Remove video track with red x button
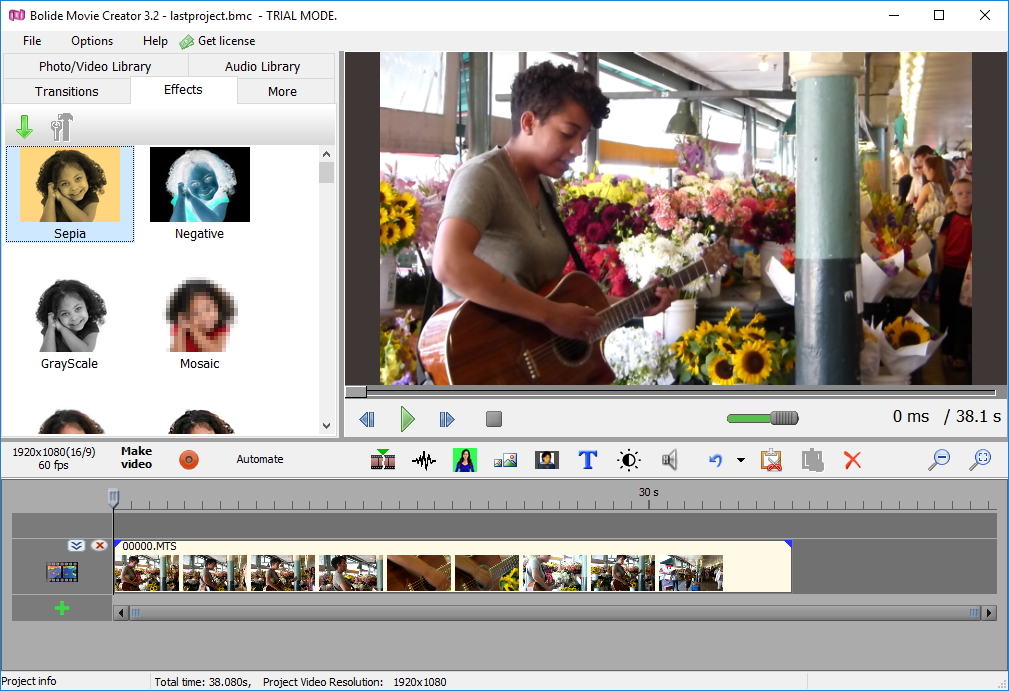The height and width of the screenshot is (691, 1009). (99, 546)
